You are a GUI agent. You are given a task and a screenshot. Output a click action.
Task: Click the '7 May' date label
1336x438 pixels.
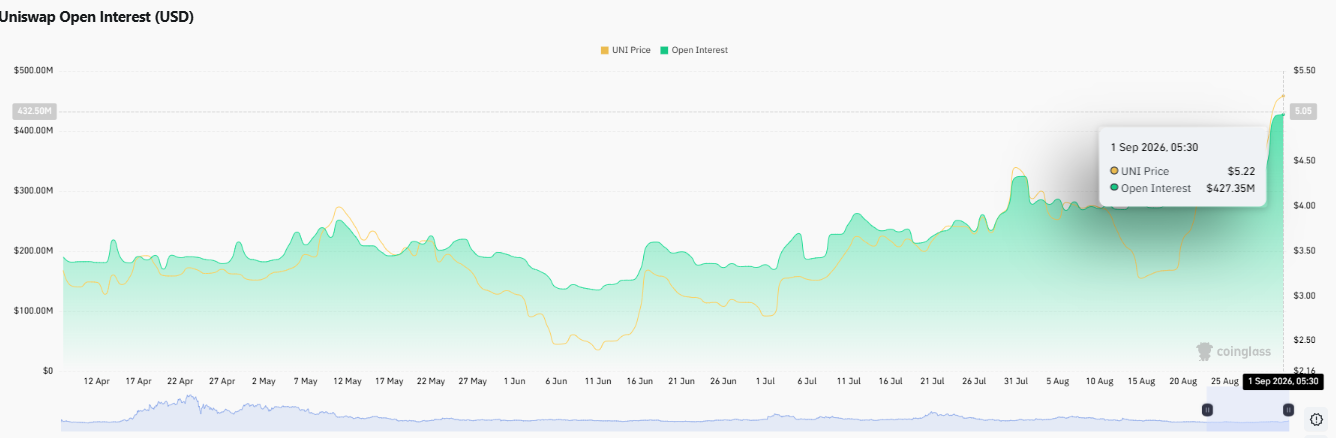coord(305,381)
